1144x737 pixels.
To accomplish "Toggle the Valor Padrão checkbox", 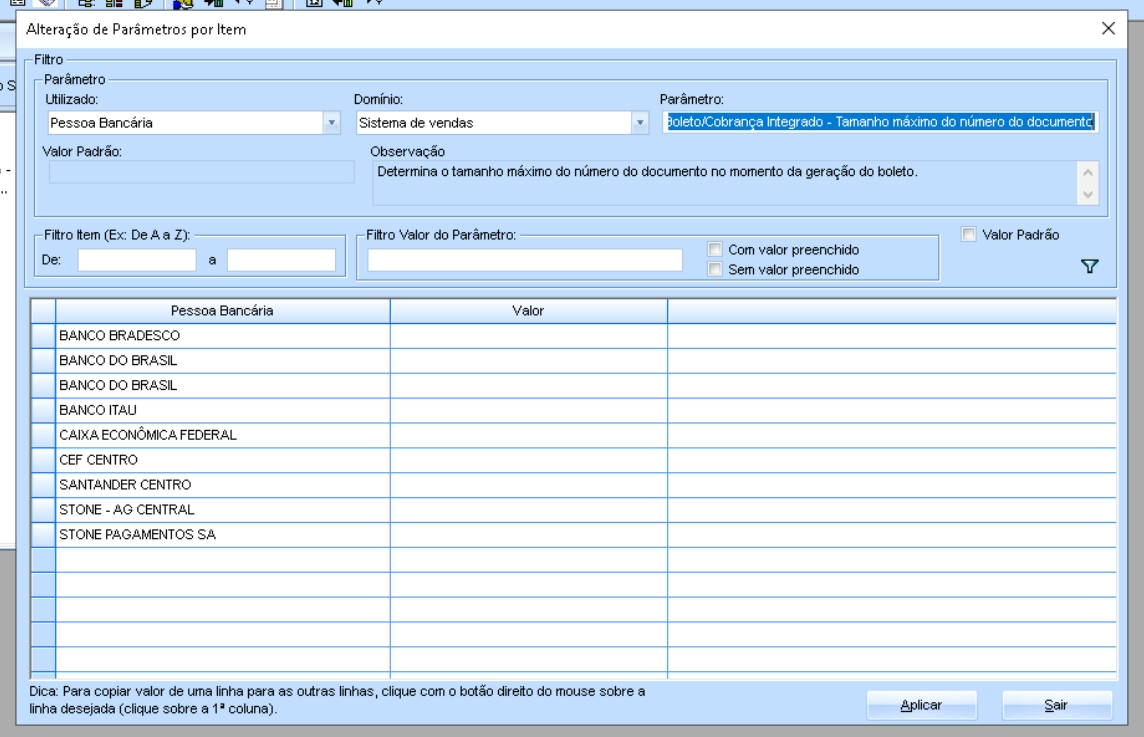I will point(968,234).
